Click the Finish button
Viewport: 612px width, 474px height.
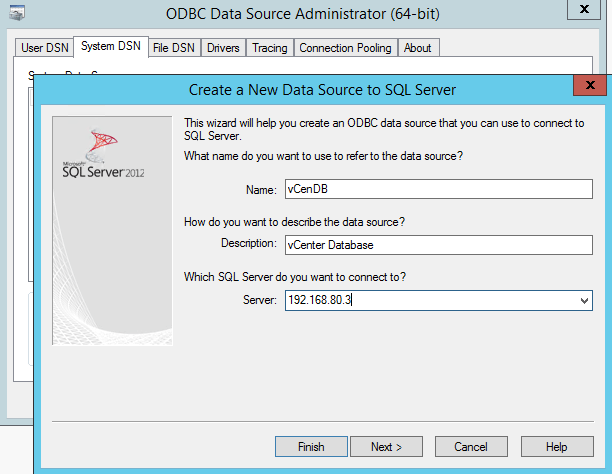click(311, 447)
